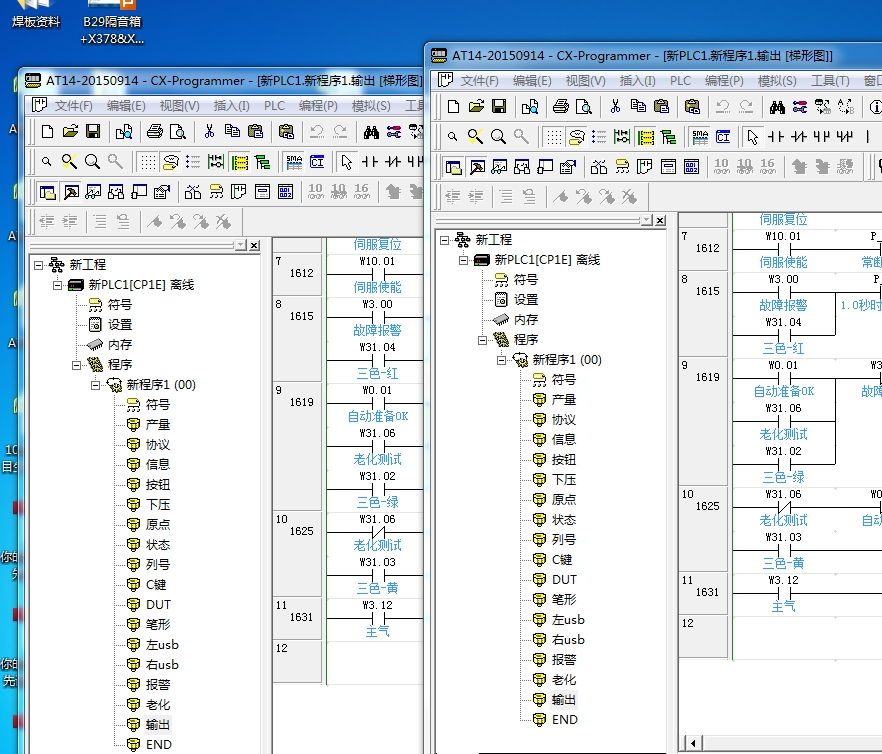Cut with scissors icon in left window

coord(209,132)
